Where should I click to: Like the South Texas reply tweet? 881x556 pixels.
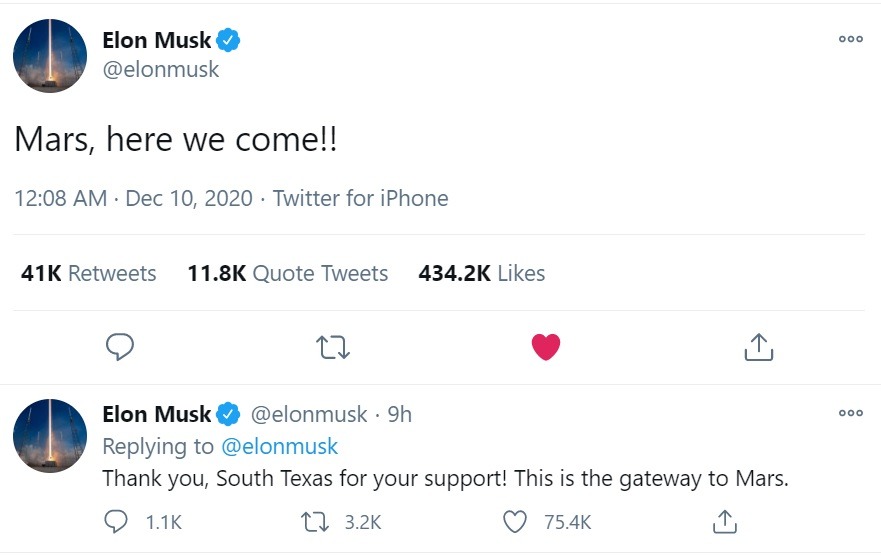(515, 522)
